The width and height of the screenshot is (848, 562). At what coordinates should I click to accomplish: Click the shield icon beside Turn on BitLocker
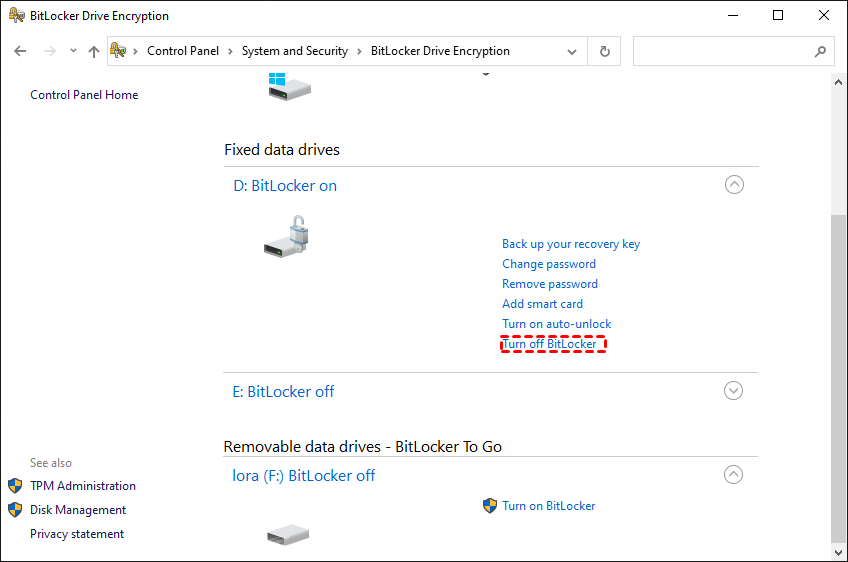pos(490,506)
